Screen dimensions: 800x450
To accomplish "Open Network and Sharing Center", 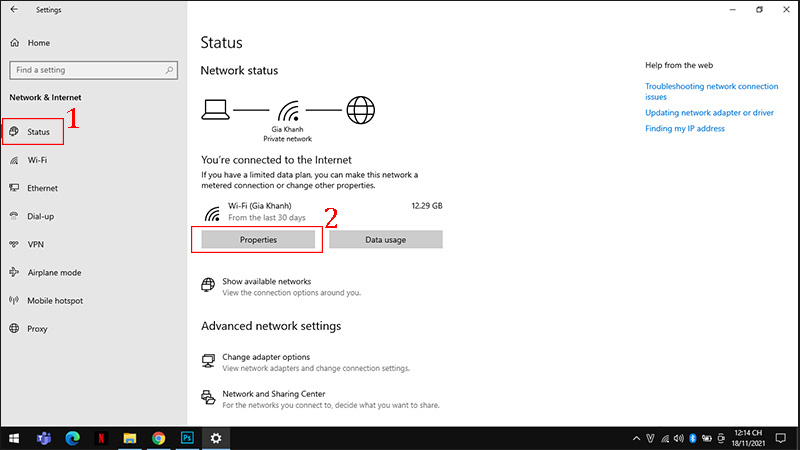I will pyautogui.click(x=274, y=394).
